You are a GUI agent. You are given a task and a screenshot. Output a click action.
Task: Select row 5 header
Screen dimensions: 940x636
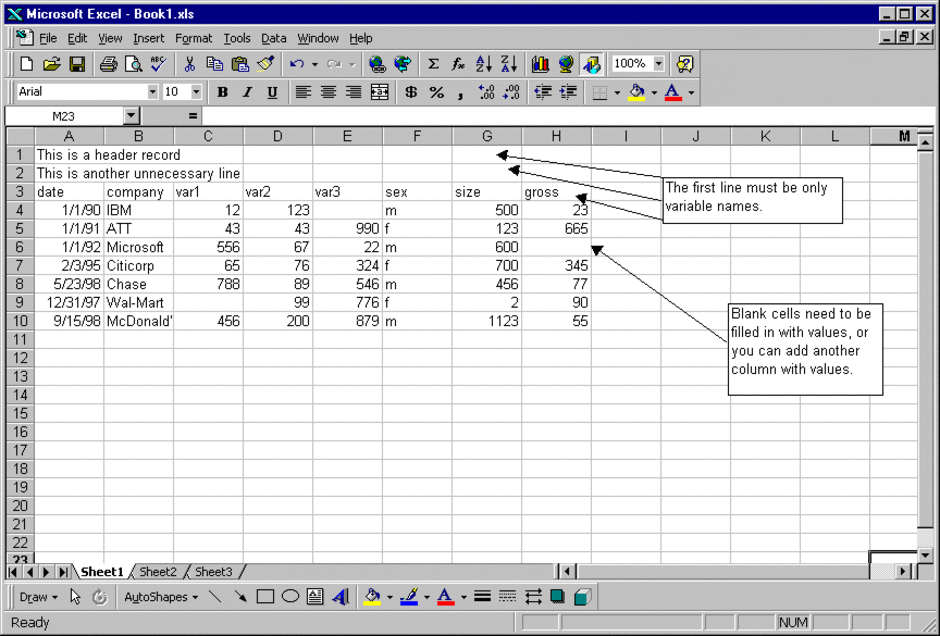click(x=20, y=229)
